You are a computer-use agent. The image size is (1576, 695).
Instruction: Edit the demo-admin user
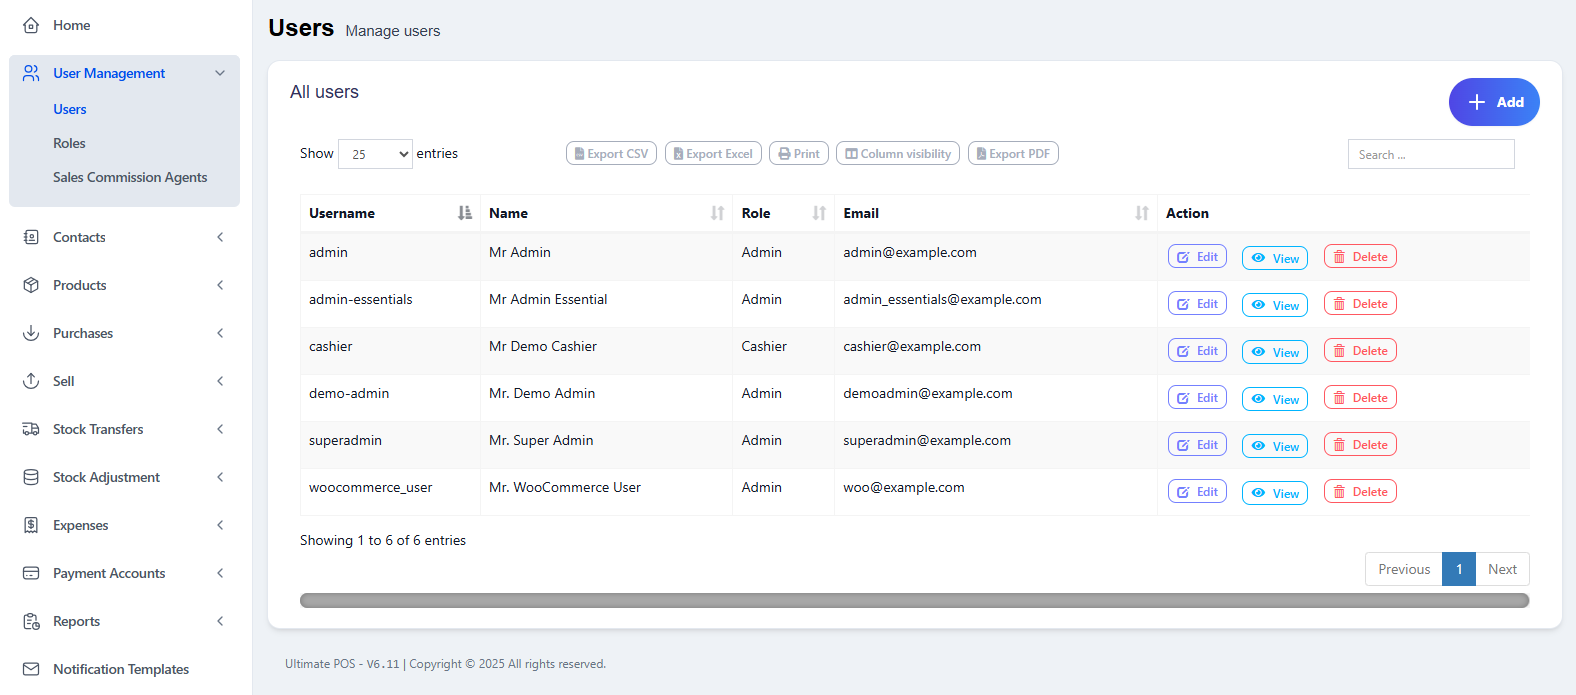tap(1197, 397)
